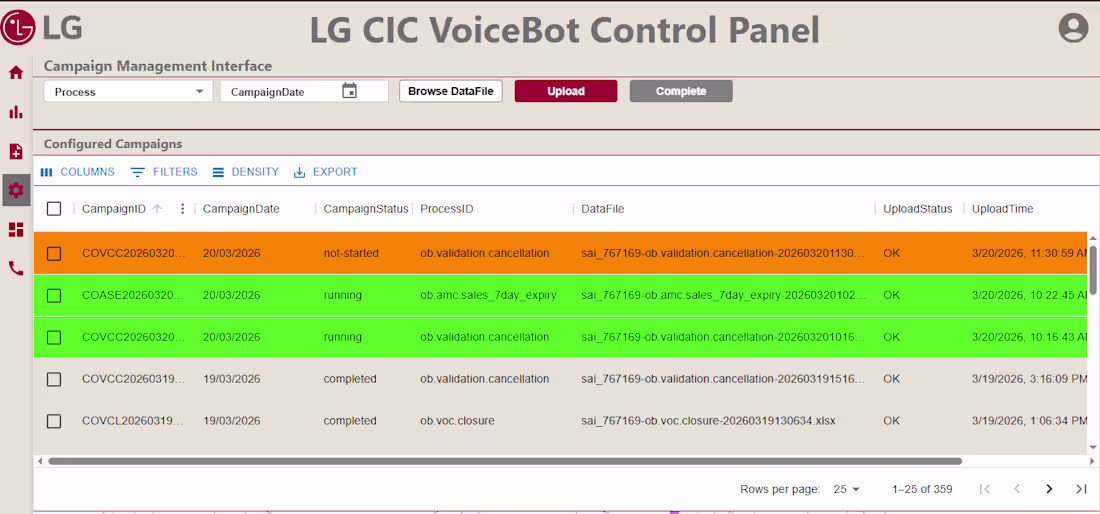Select the settings gear sidebar icon

tap(16, 189)
